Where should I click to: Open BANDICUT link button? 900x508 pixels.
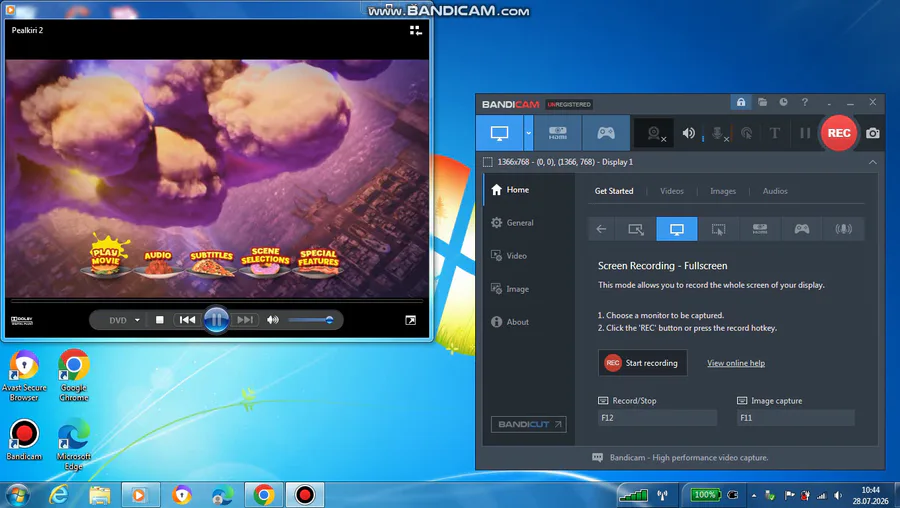pyautogui.click(x=529, y=424)
